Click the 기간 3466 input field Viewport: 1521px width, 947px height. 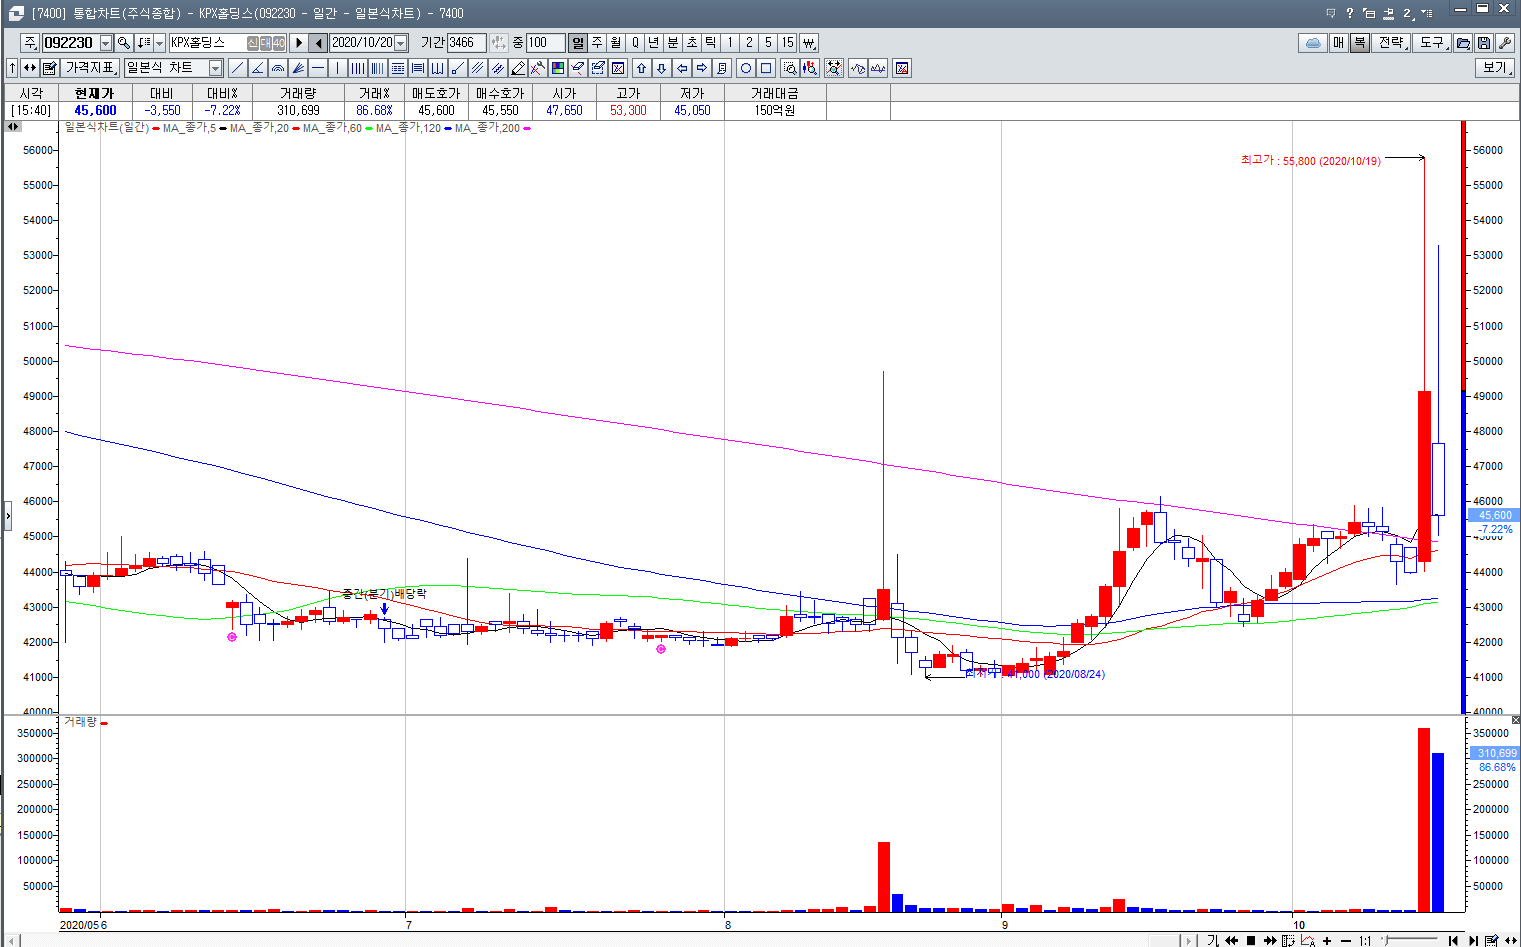pos(466,43)
